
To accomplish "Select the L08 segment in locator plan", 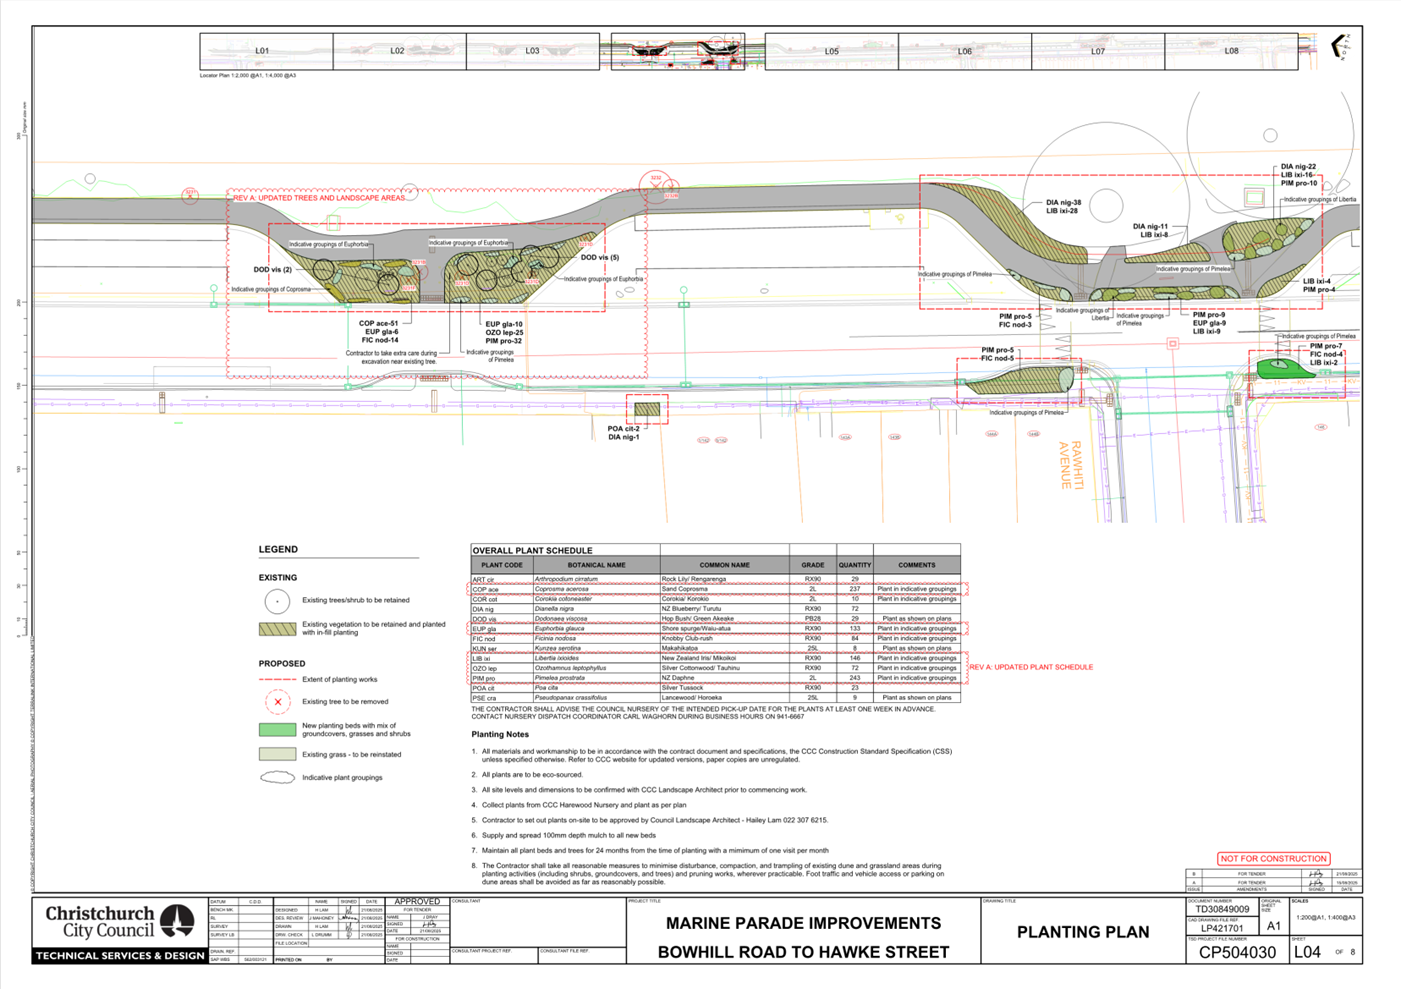I will coord(1230,51).
